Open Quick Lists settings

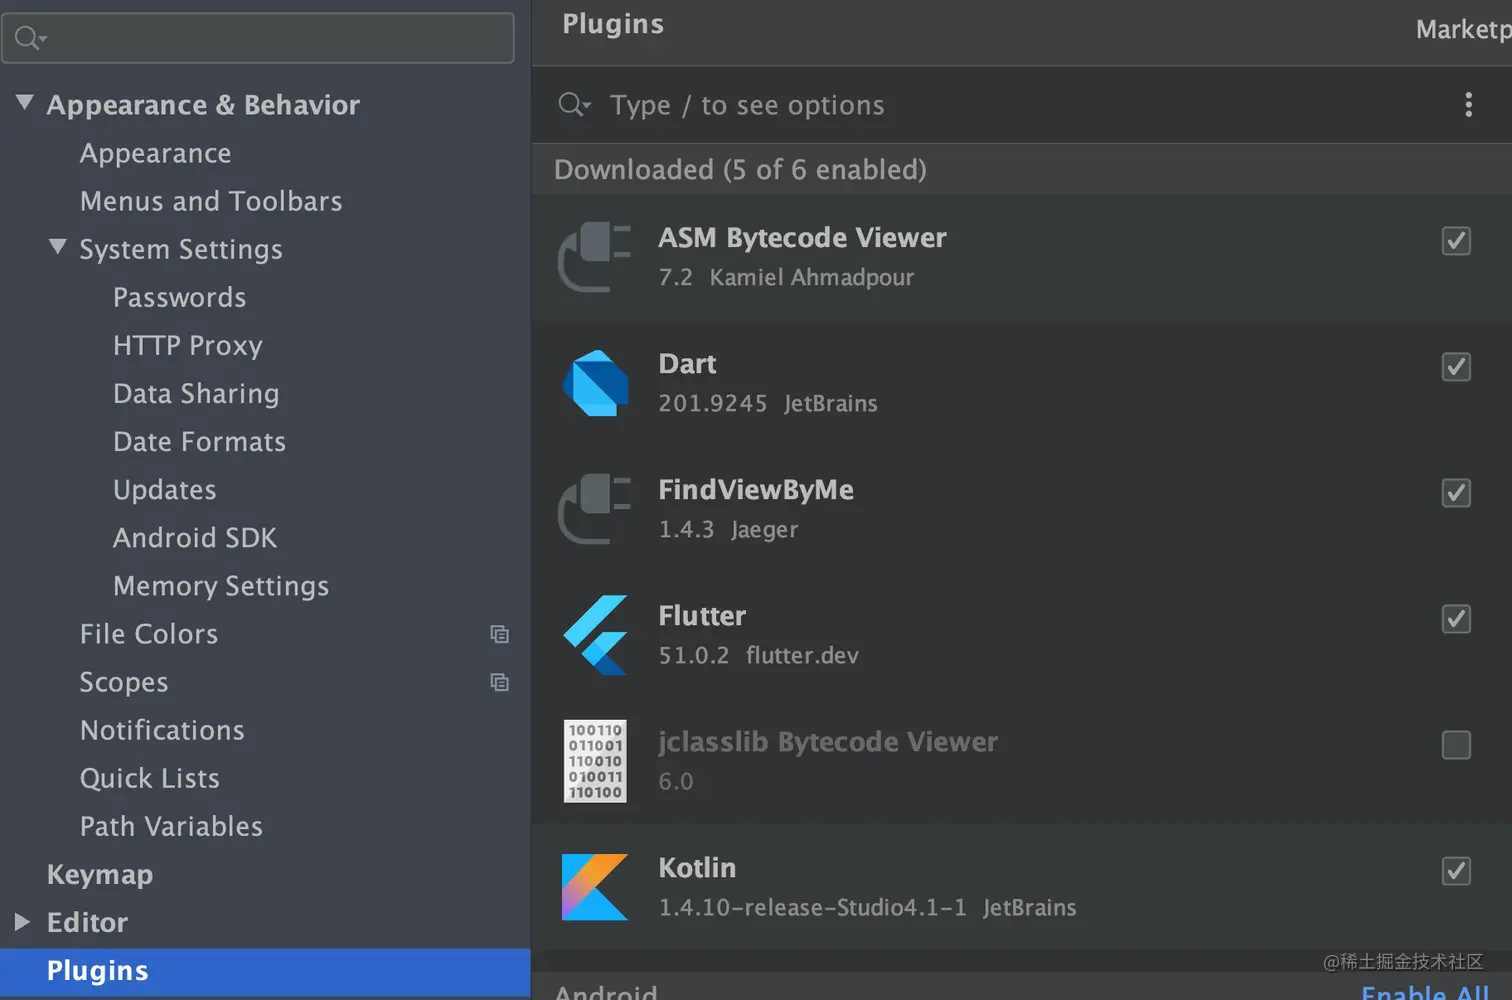[150, 777]
